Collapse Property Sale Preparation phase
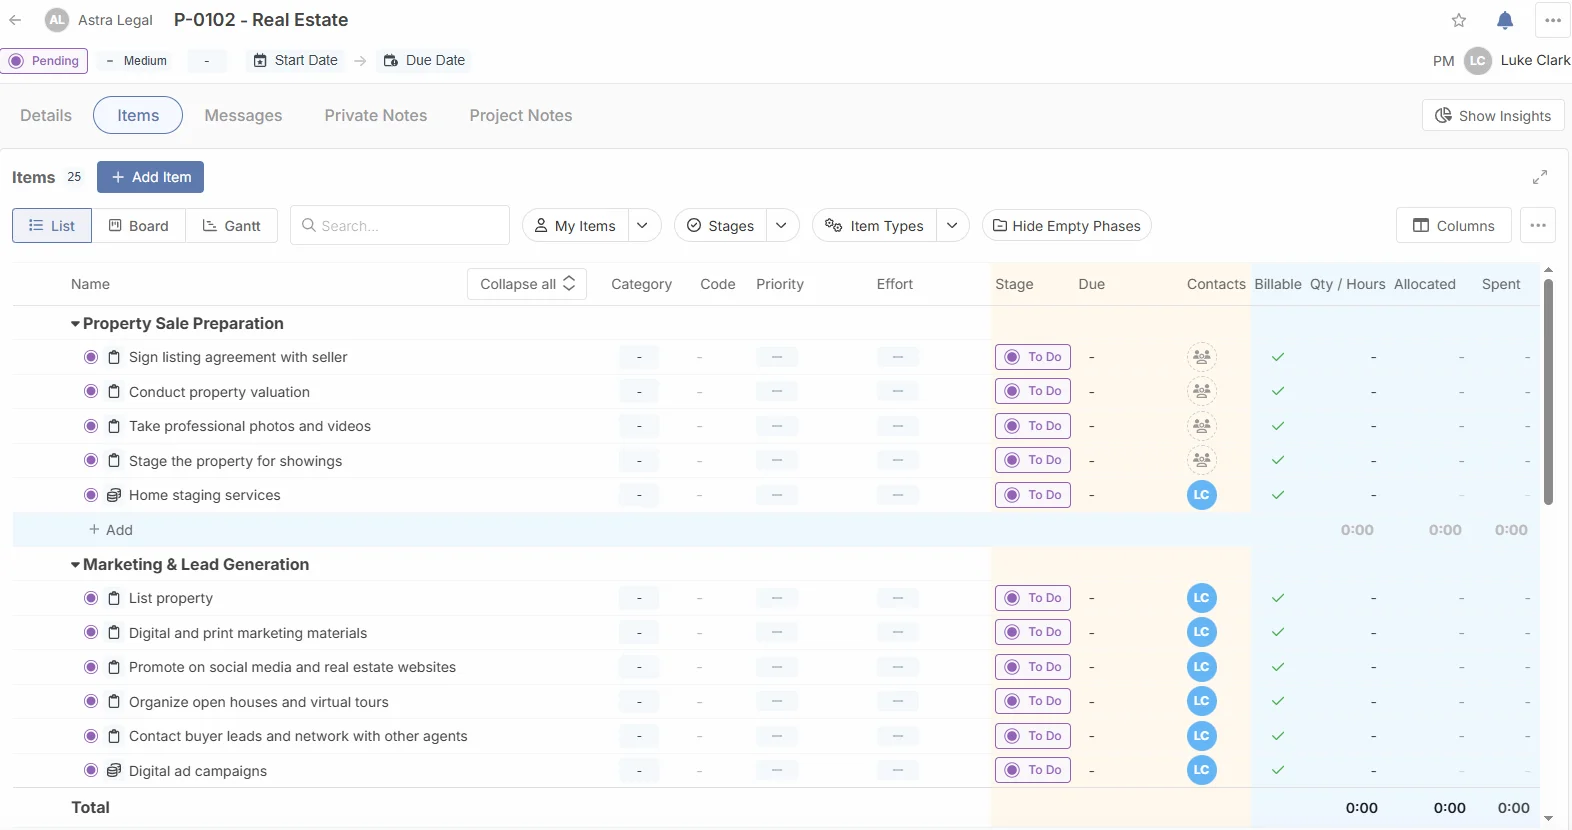 pyautogui.click(x=75, y=324)
